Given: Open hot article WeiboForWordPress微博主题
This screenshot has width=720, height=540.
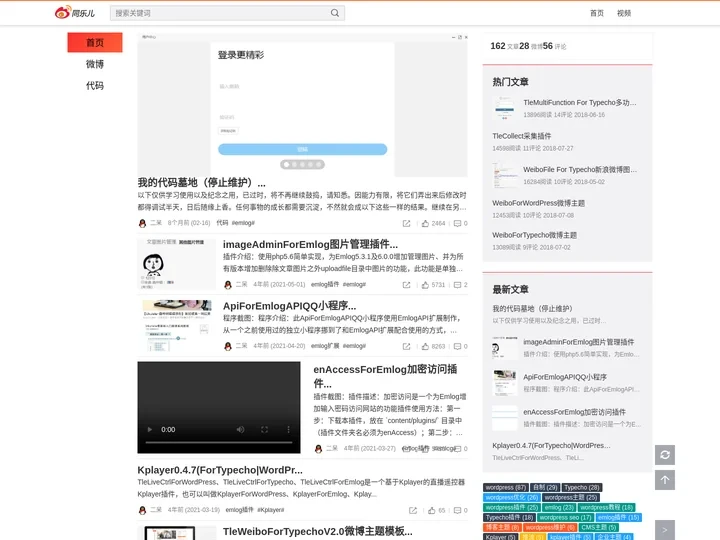Looking at the screenshot, I should (539, 203).
